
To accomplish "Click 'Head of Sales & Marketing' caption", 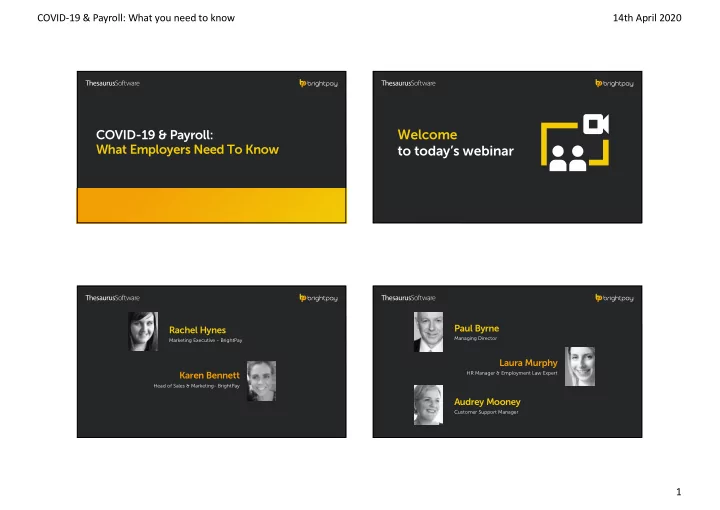I will (197, 386).
